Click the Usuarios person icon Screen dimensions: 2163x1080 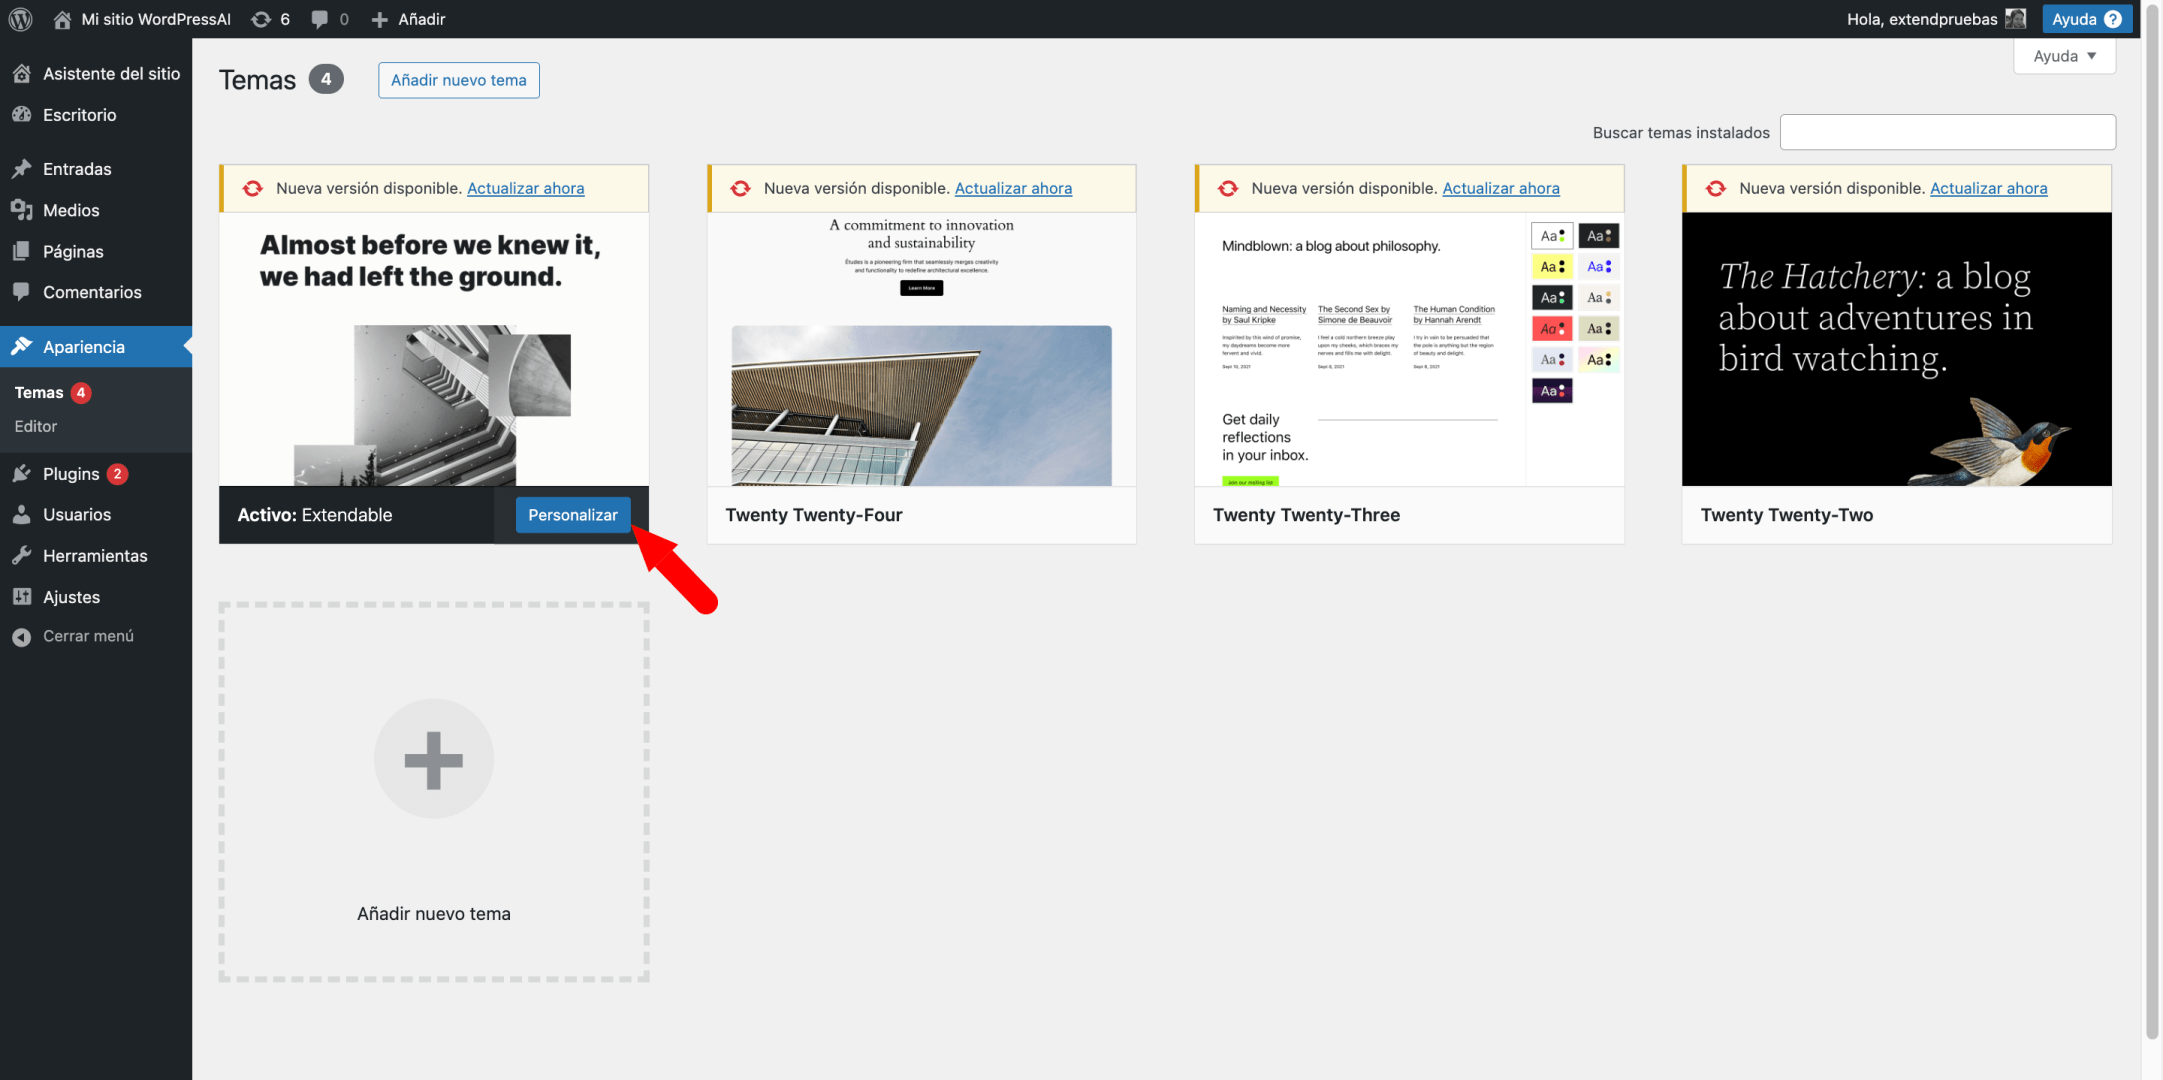pos(21,514)
